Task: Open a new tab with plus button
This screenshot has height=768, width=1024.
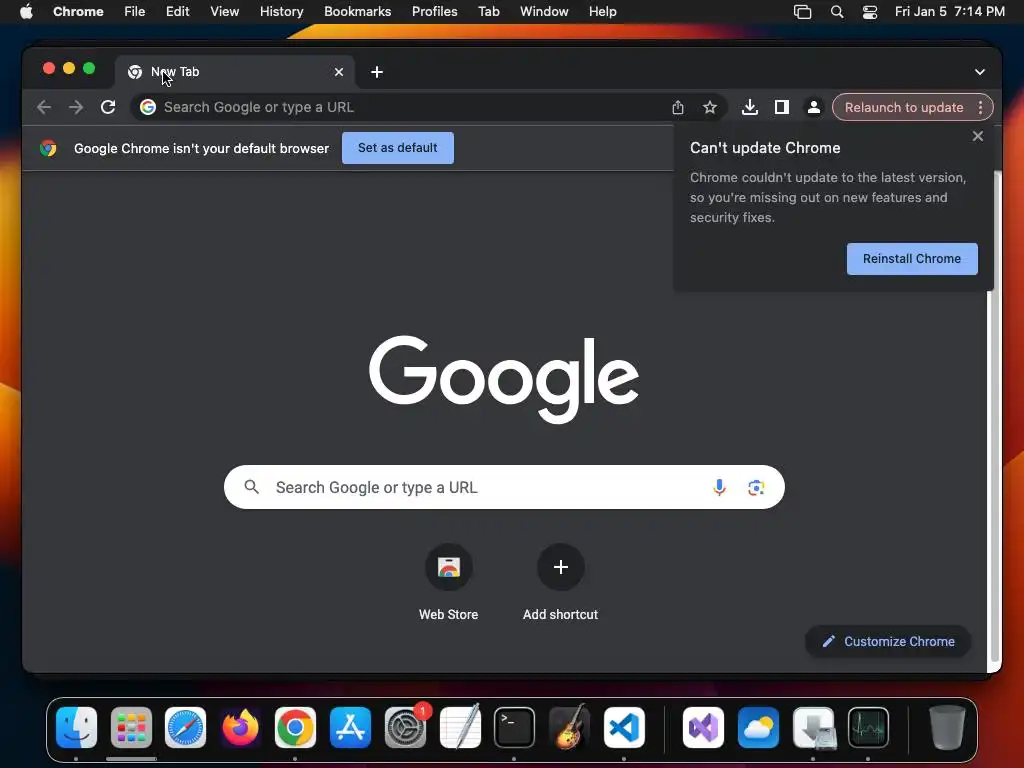Action: click(377, 72)
